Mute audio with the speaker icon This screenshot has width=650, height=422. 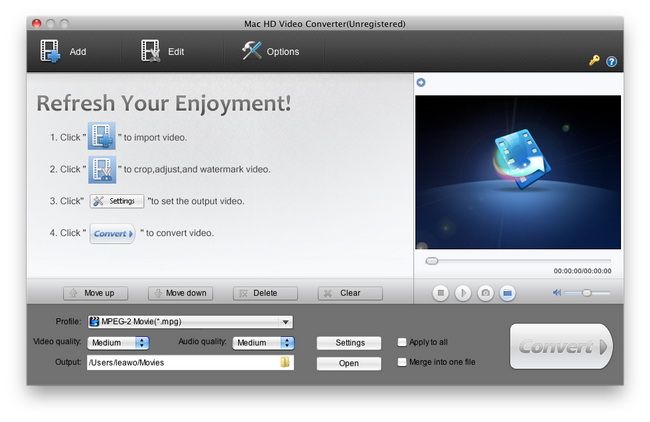tap(556, 293)
